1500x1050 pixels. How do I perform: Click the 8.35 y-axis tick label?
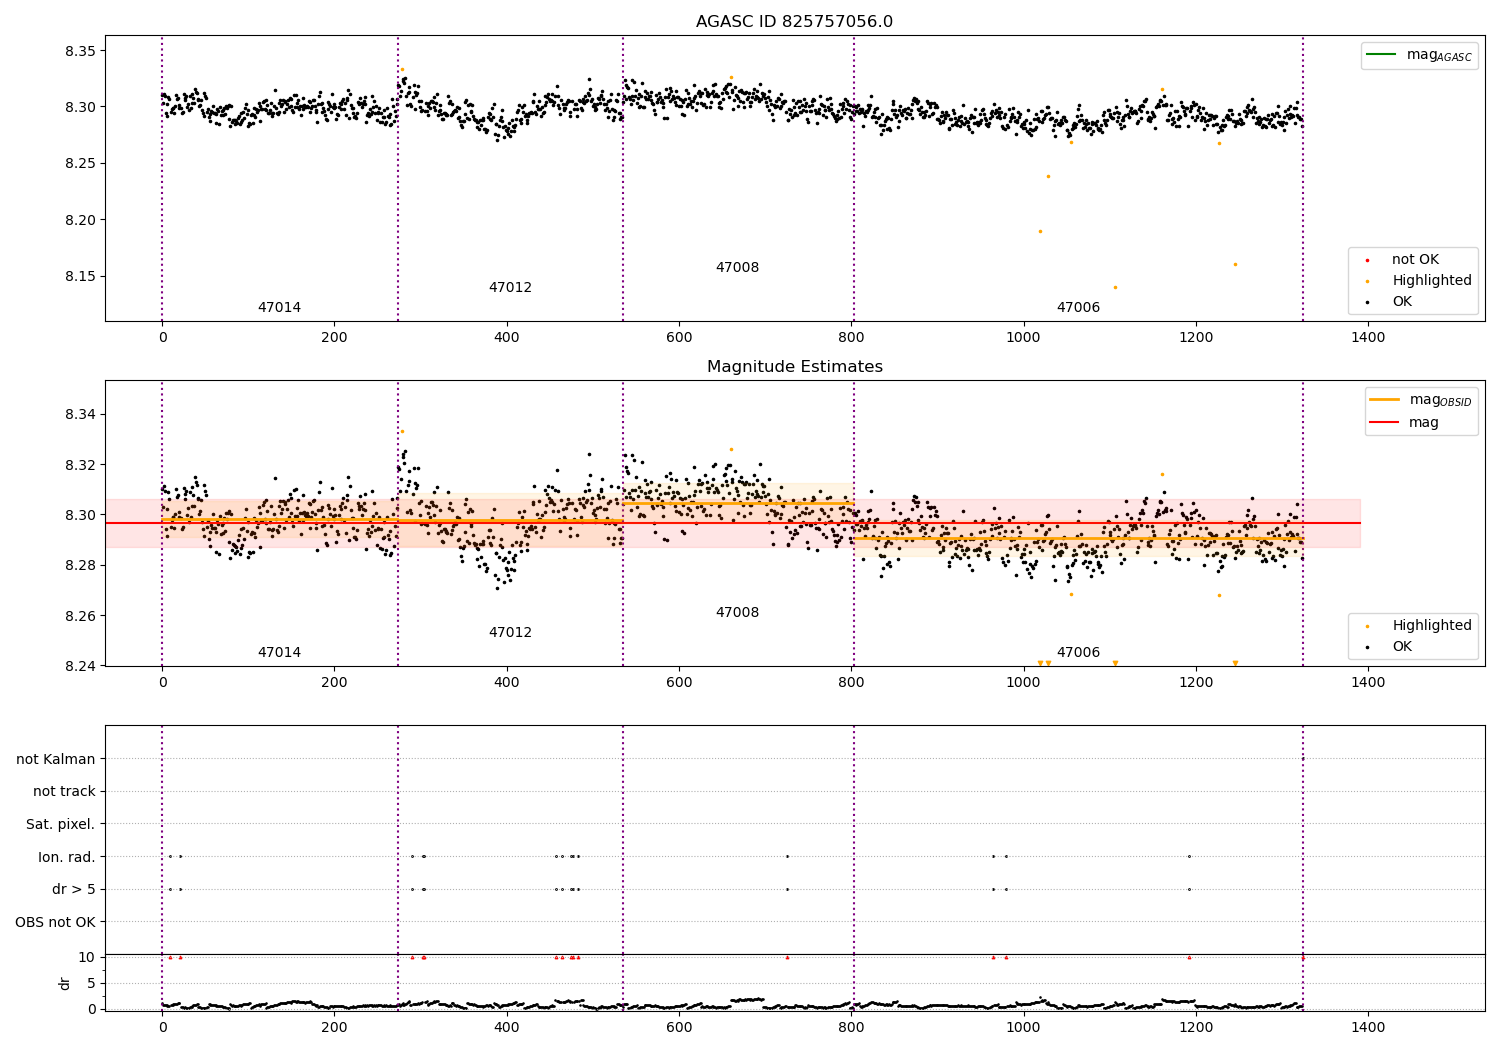79,51
